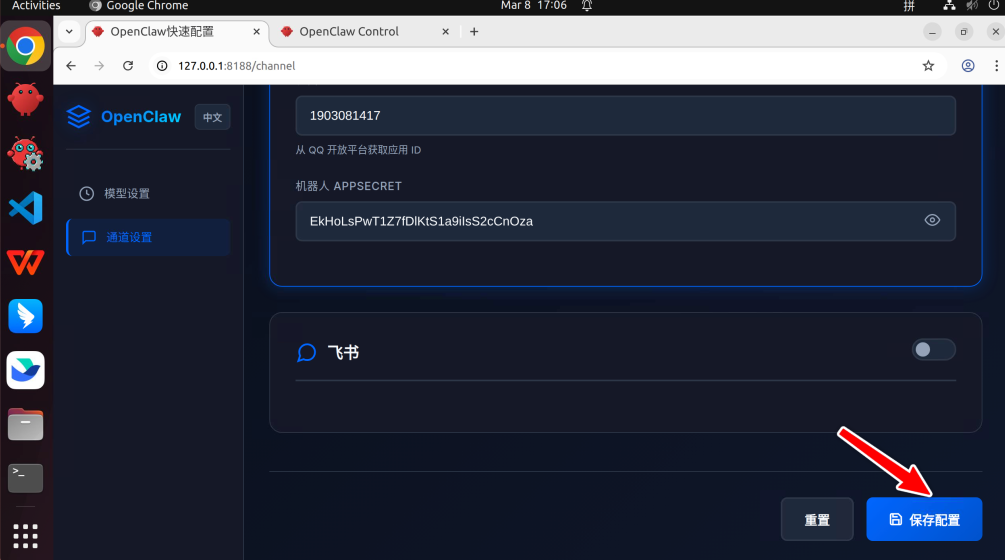This screenshot has height=560, width=1005.
Task: Reveal the APPSECRET with eye icon
Action: (x=932, y=221)
